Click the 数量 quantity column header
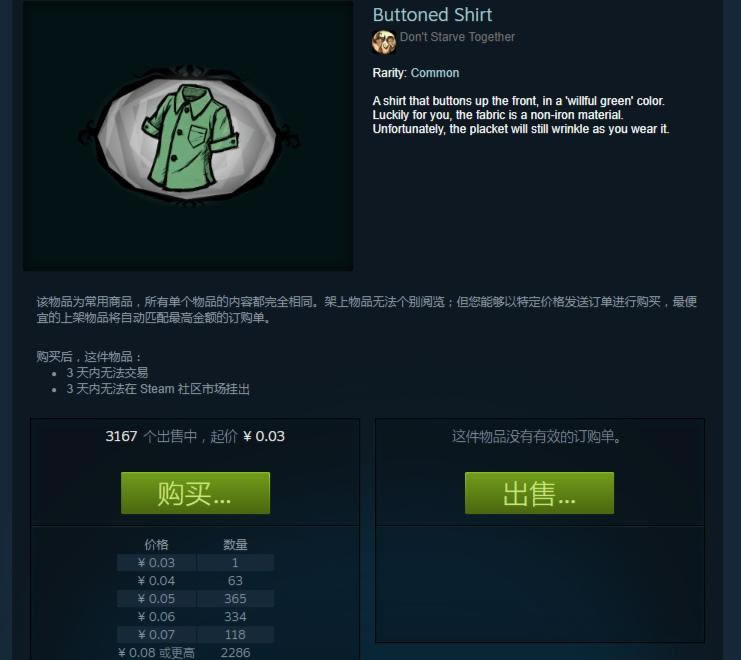741x660 pixels. tap(235, 545)
